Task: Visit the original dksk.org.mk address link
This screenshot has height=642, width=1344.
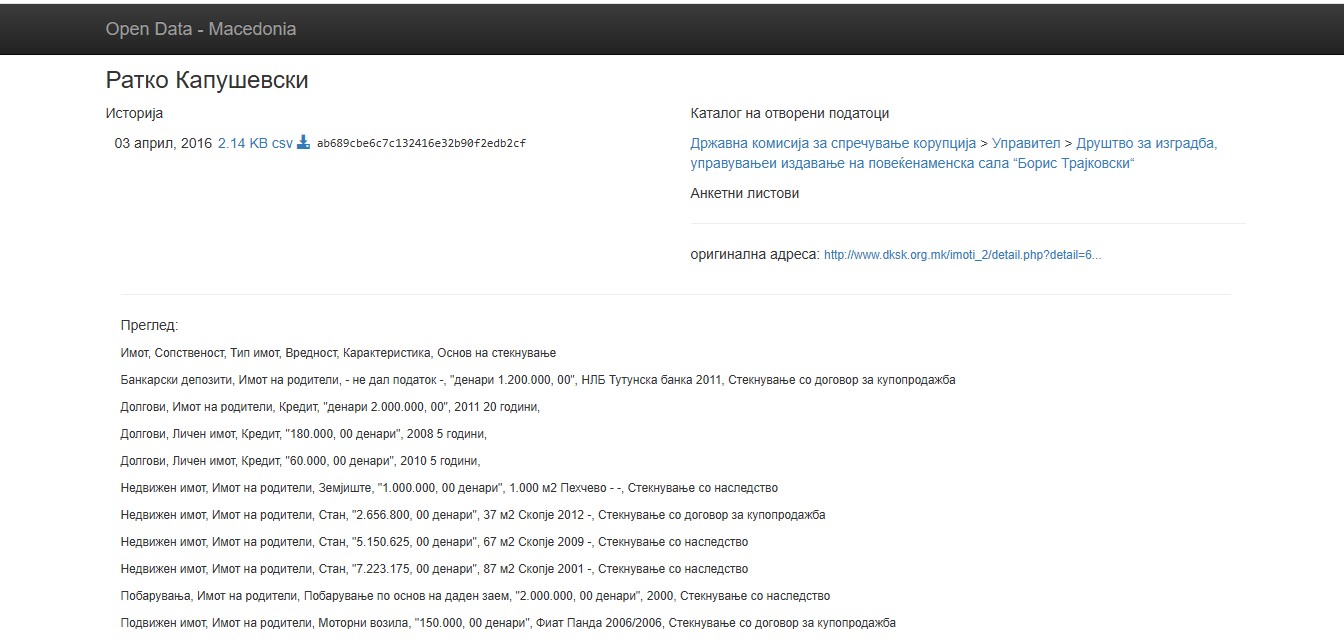Action: [962, 255]
